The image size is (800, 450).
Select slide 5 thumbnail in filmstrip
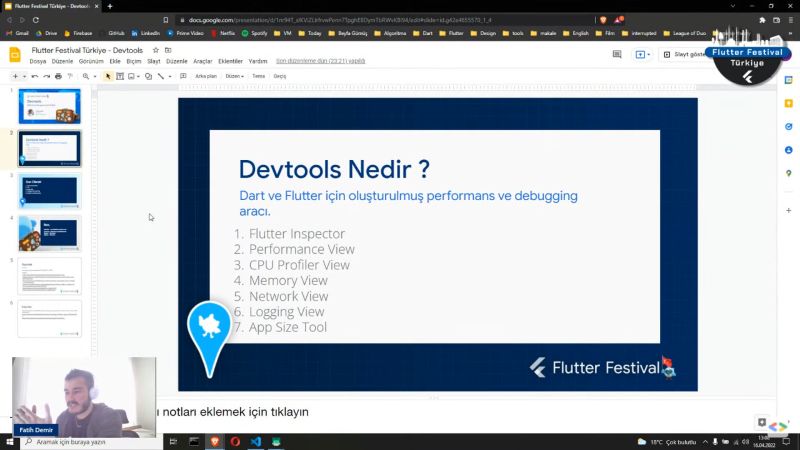coord(49,276)
